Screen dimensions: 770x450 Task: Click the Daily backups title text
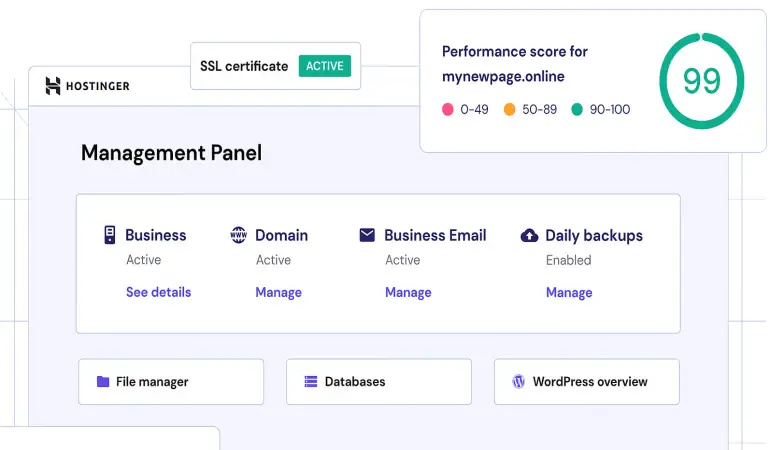pos(594,235)
